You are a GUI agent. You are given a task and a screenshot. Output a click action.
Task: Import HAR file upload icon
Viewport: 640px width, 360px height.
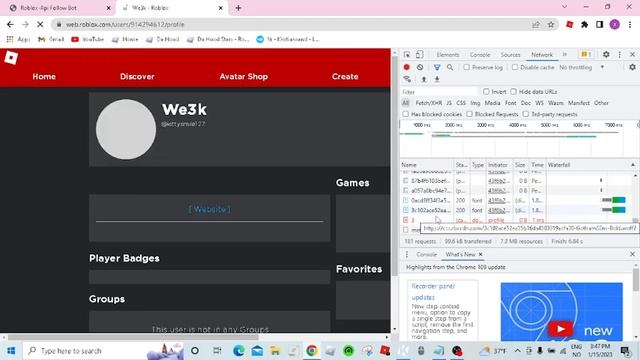[x=424, y=79]
